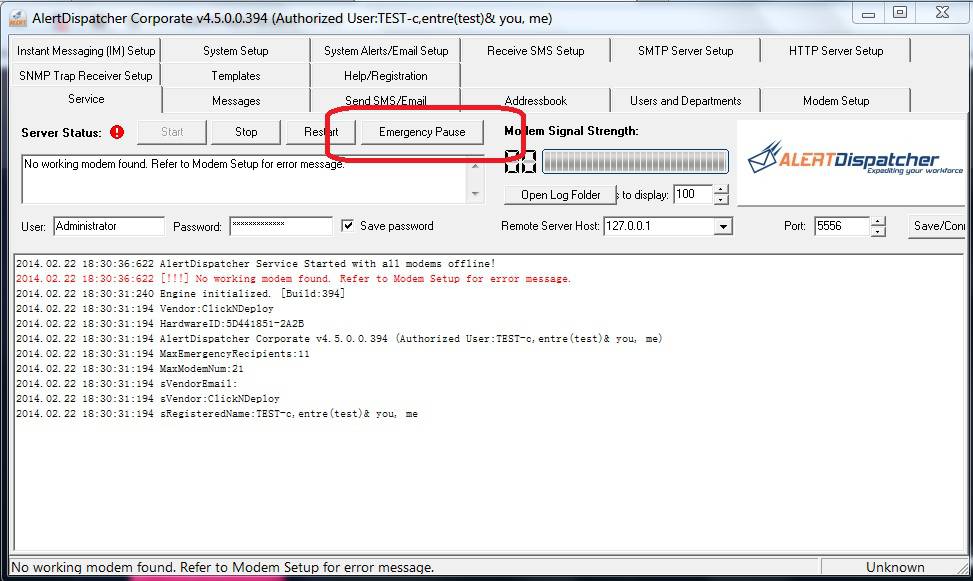
Task: Click the status message box down arrow
Action: pyautogui.click(x=475, y=194)
